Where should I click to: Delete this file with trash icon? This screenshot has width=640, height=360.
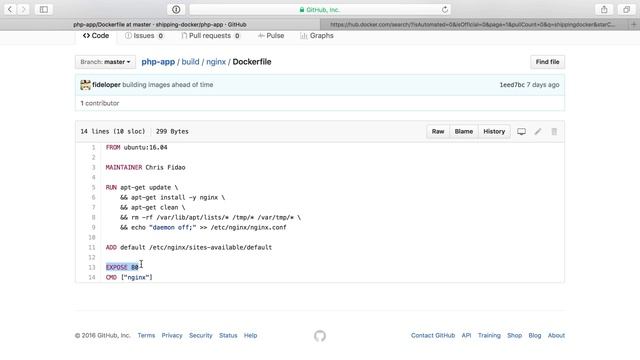point(554,131)
